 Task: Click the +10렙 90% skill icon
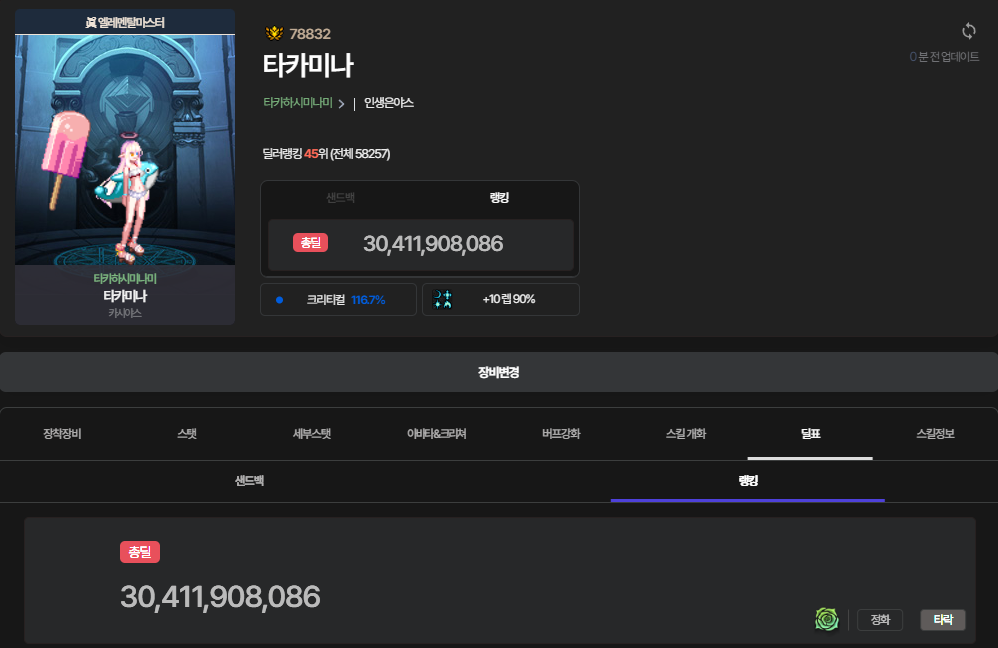pos(443,299)
